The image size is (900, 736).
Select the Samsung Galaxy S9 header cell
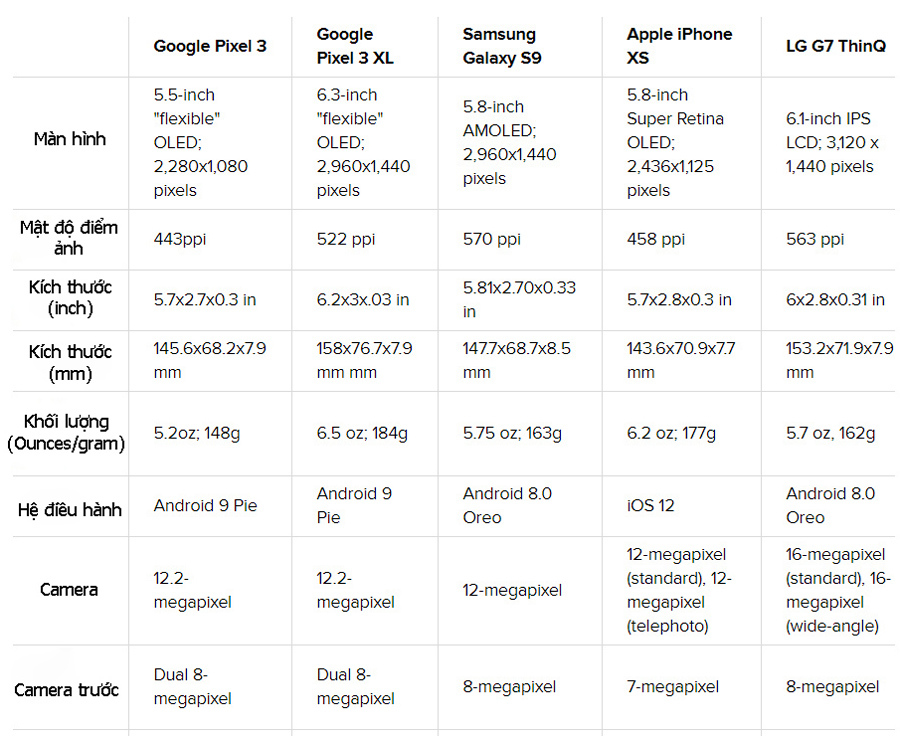click(502, 46)
